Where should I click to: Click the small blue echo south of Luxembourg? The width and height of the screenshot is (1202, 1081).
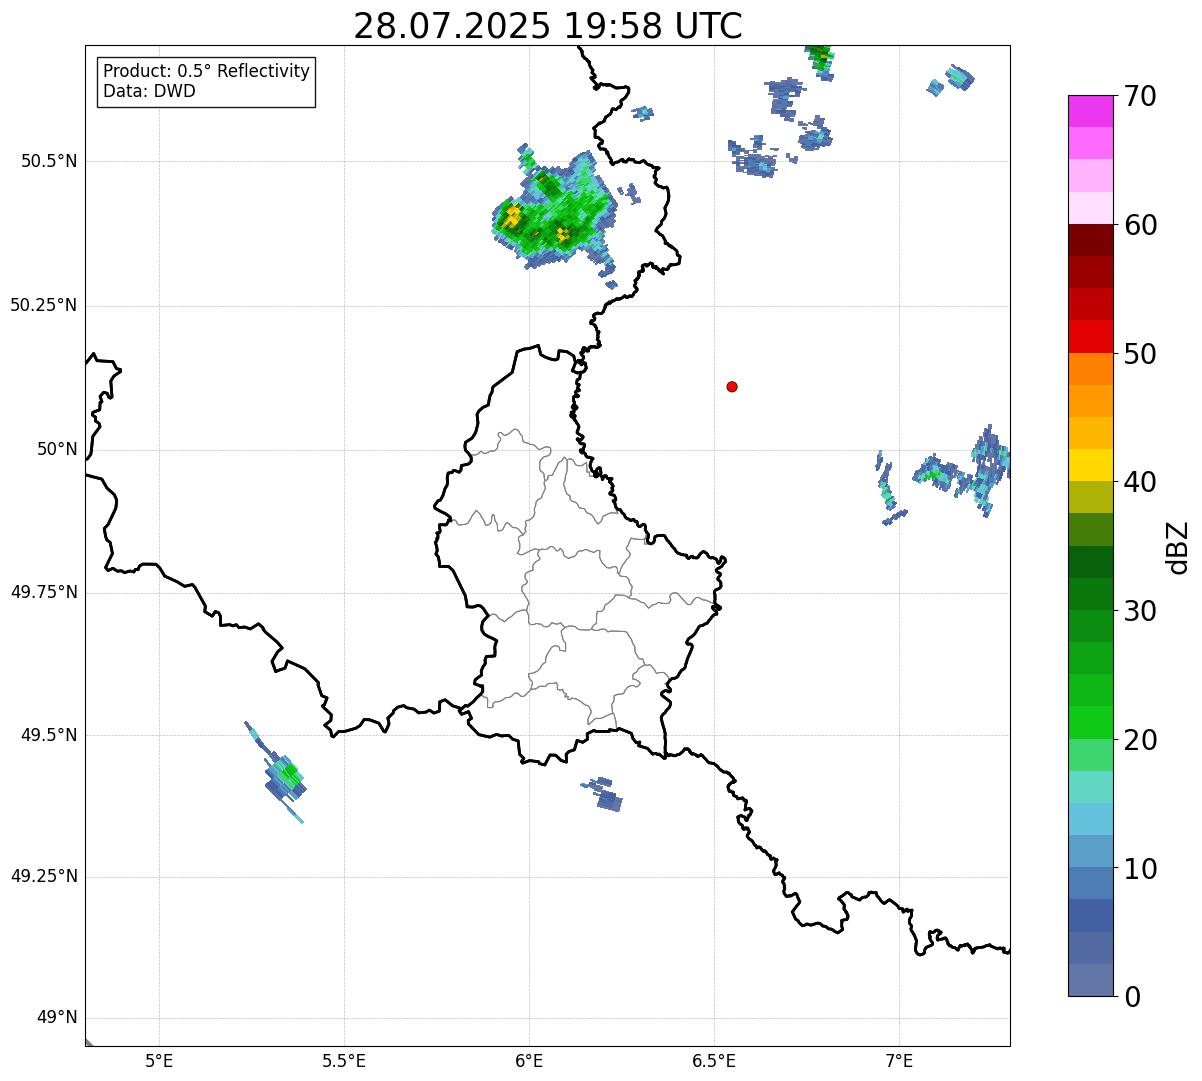tap(603, 794)
